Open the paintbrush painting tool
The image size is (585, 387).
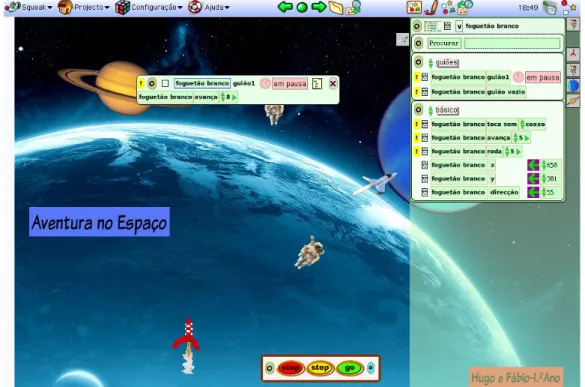[x=431, y=7]
